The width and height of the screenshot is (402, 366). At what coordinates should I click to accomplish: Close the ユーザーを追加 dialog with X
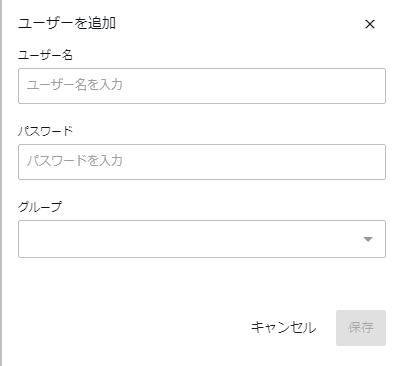pyautogui.click(x=370, y=24)
